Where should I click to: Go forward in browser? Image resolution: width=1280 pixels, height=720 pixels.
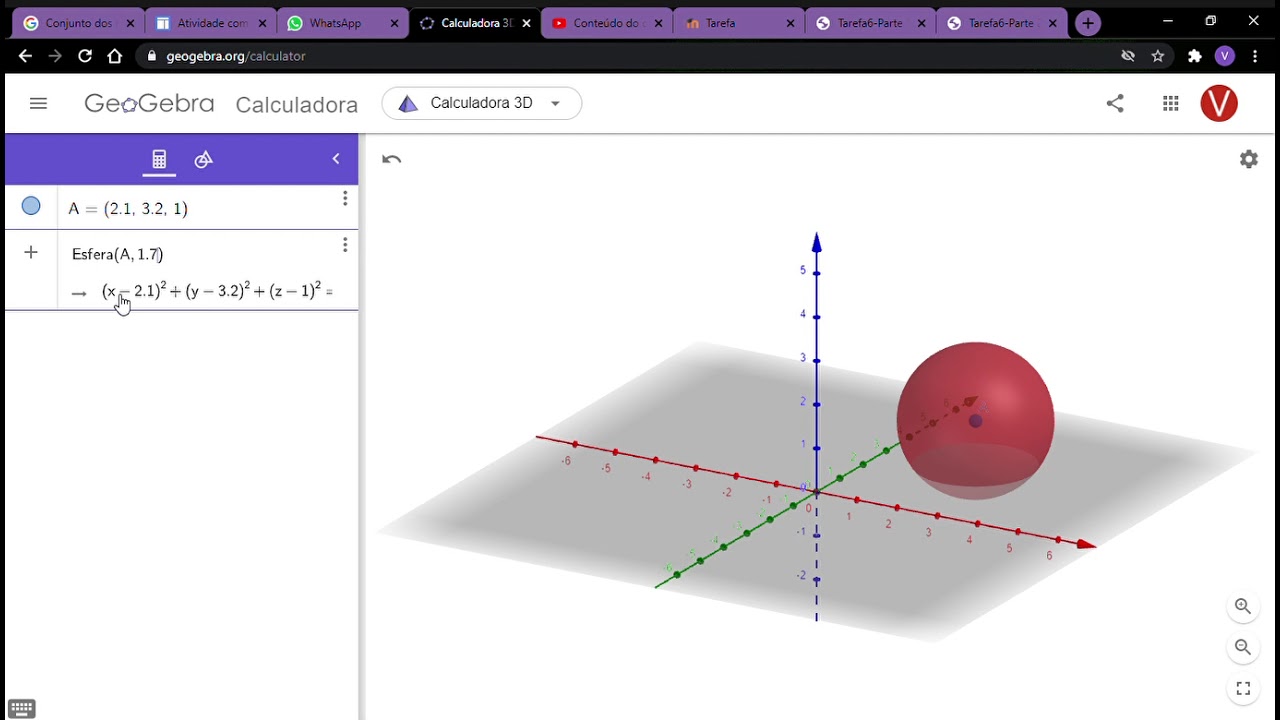[55, 56]
